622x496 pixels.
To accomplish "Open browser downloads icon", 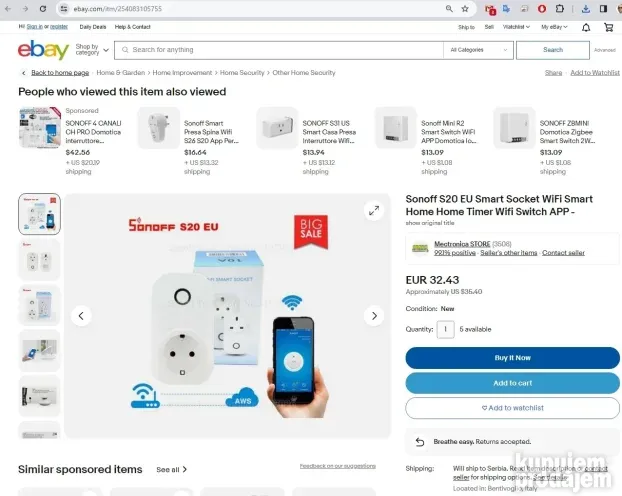I will (x=586, y=9).
